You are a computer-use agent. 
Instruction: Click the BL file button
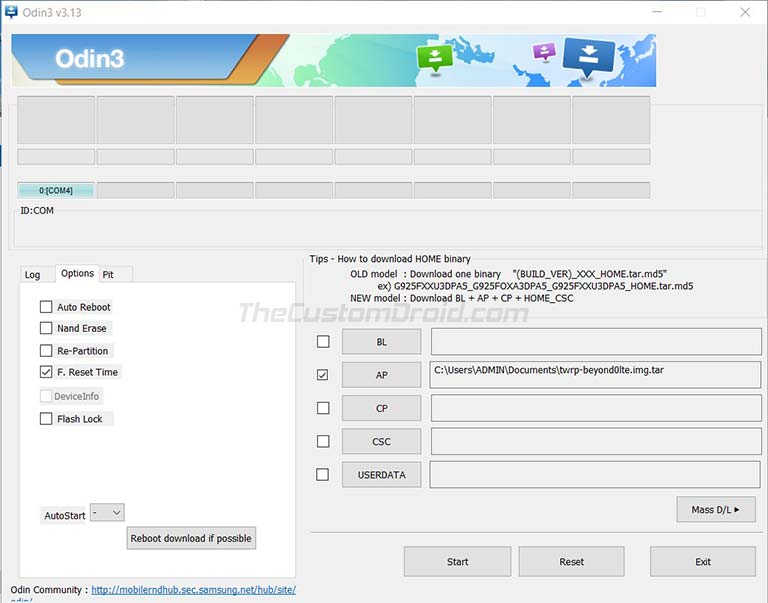click(x=382, y=342)
